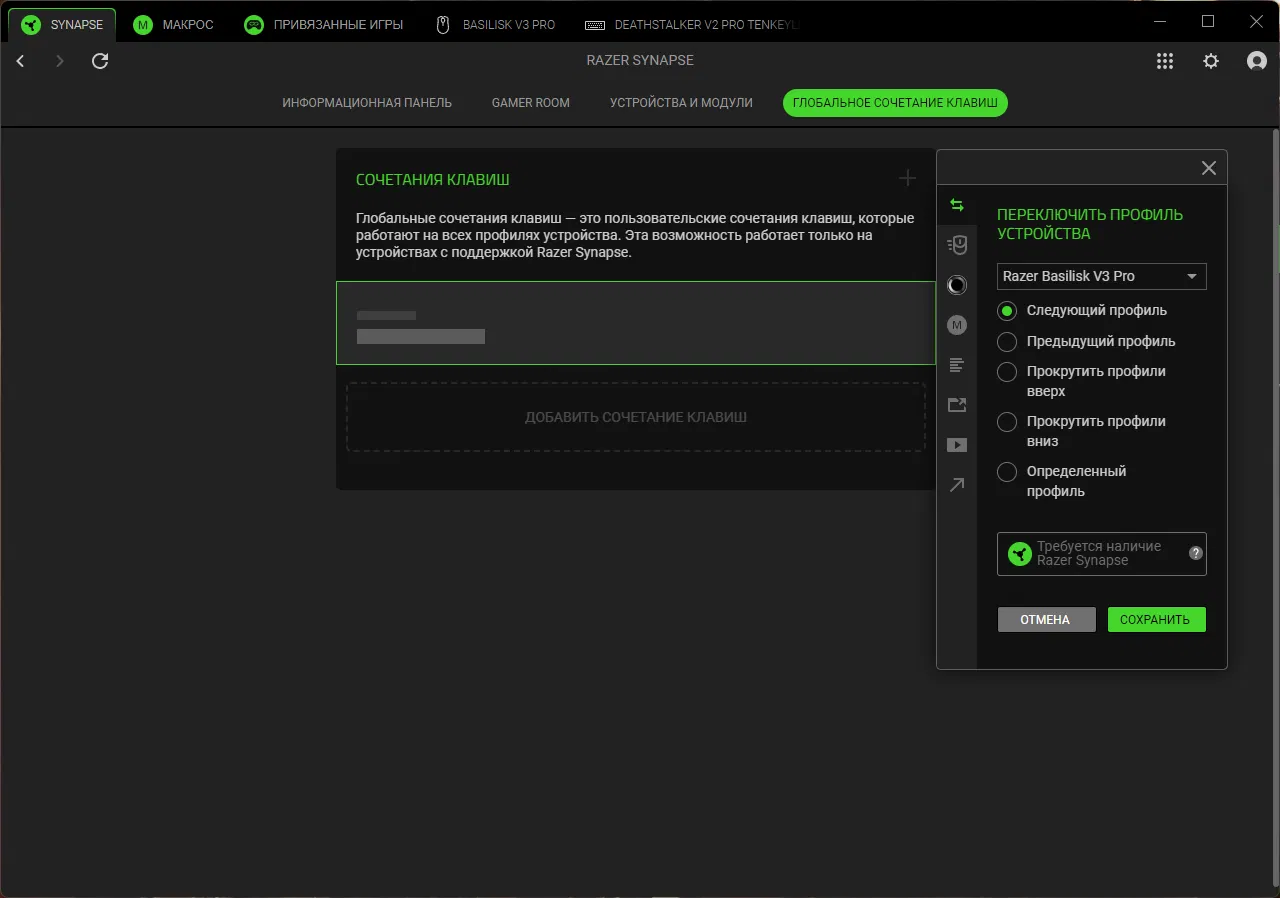1280x898 pixels.
Task: Close the shortcut assignment panel
Action: click(x=1209, y=168)
